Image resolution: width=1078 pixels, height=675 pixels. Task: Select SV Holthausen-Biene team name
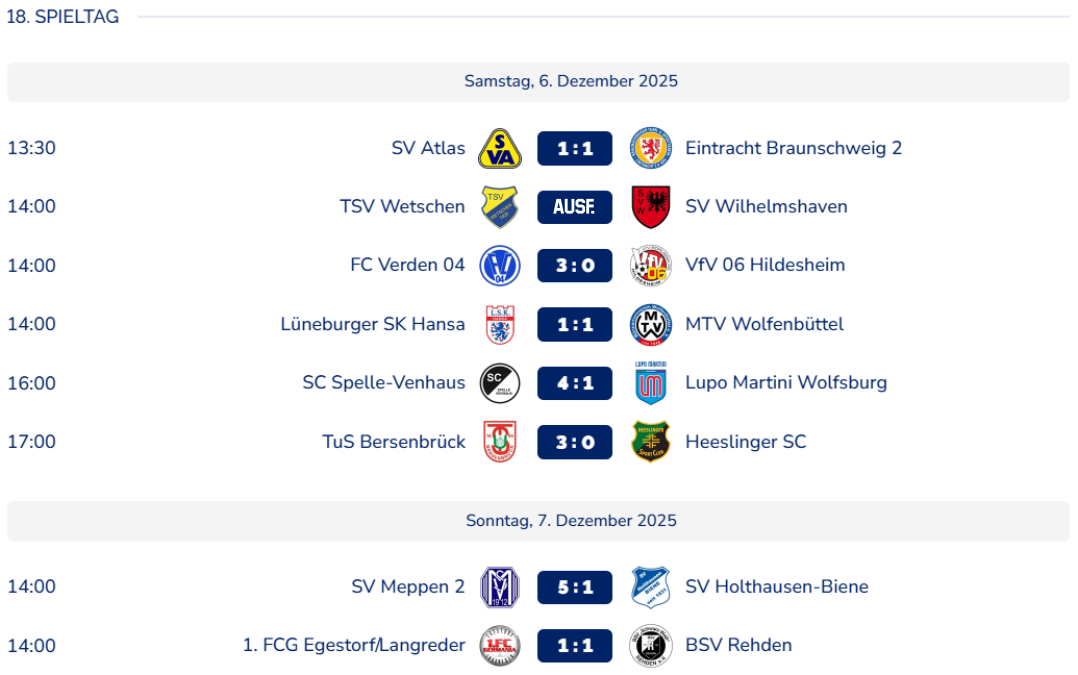tap(777, 587)
